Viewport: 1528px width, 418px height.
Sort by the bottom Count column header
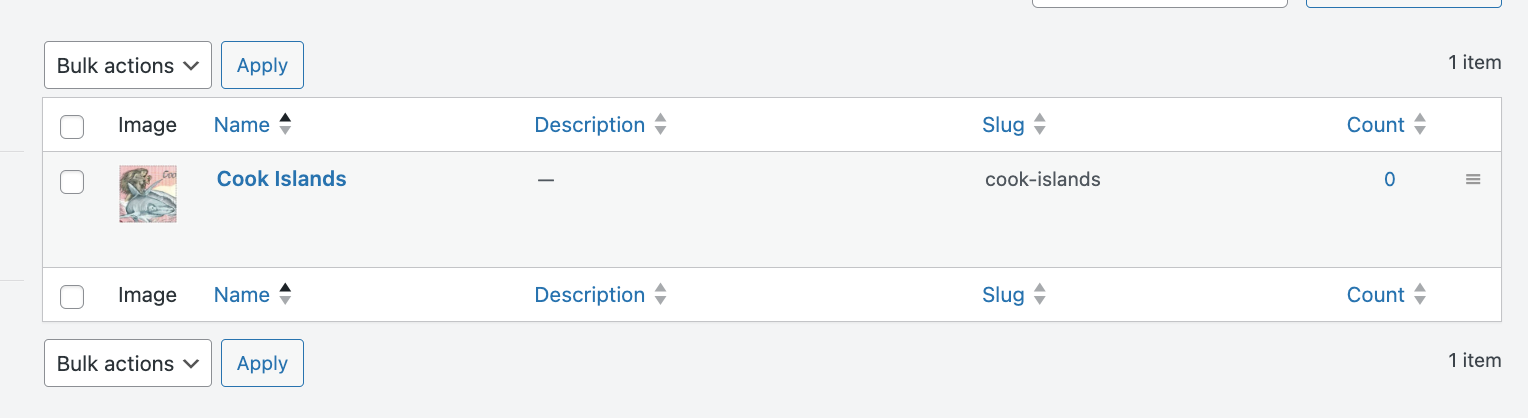tap(1375, 295)
